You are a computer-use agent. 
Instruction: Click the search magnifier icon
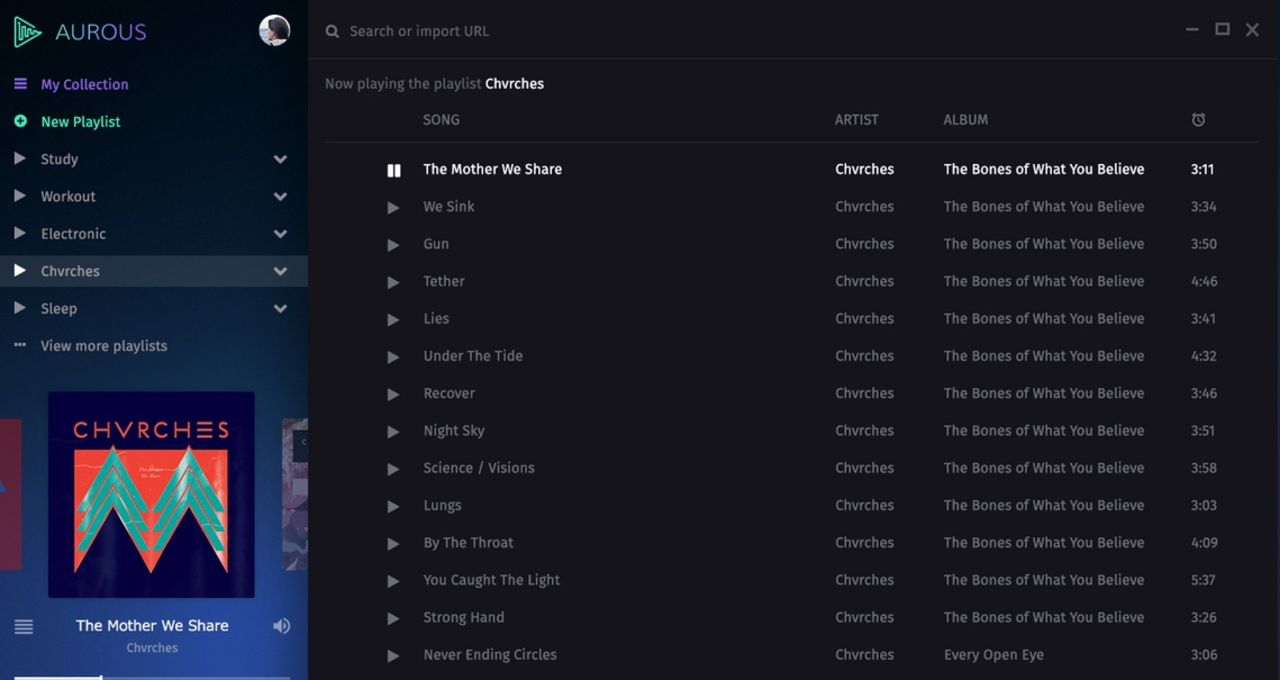(x=332, y=31)
